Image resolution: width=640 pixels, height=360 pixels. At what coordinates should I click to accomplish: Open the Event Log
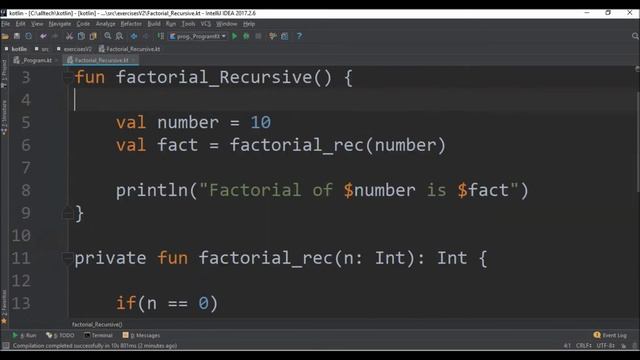(610, 335)
